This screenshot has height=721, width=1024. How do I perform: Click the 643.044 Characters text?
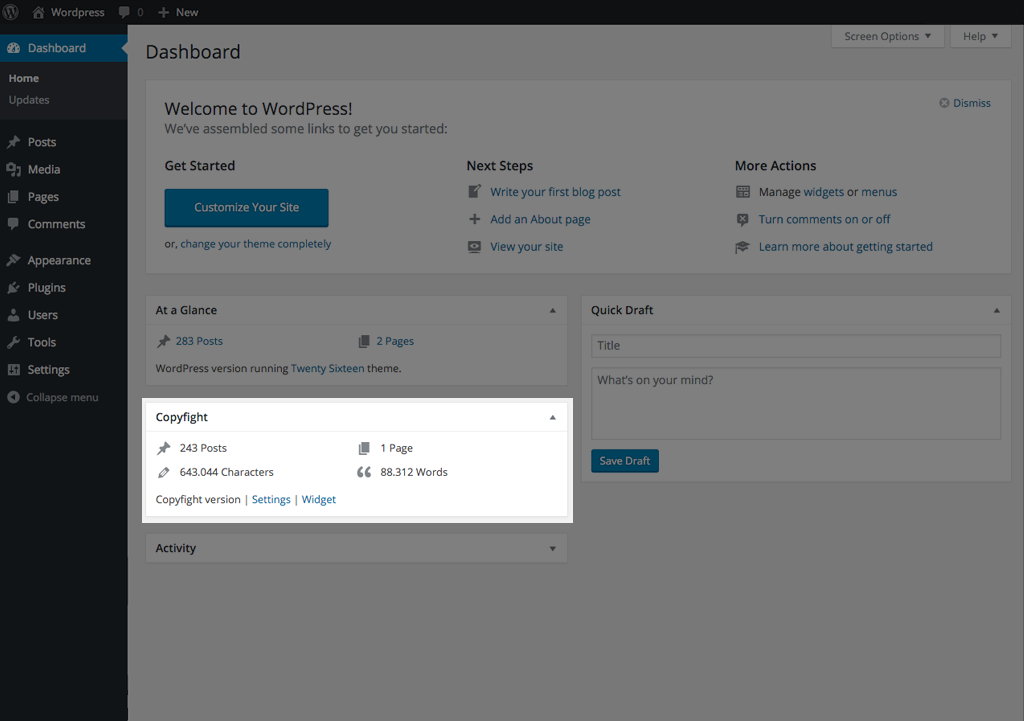(227, 472)
